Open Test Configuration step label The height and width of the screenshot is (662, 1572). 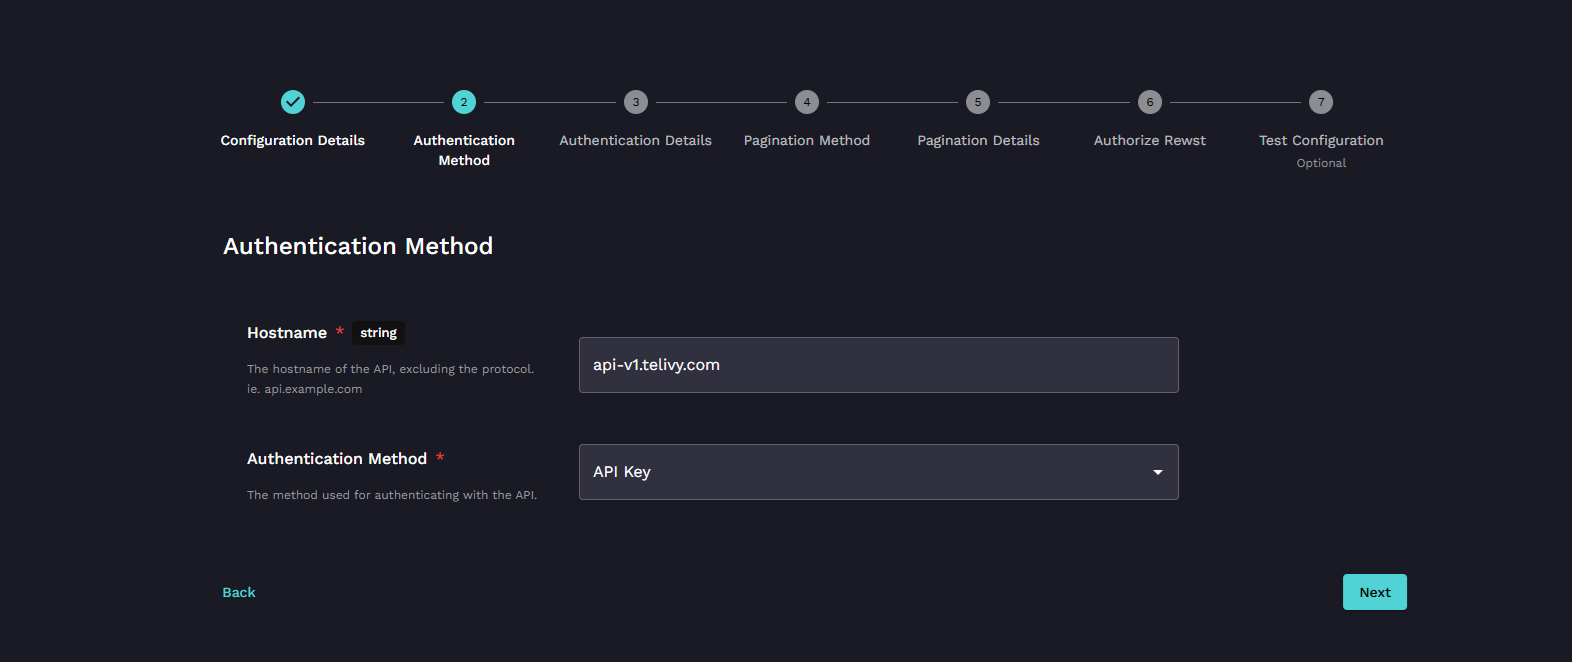click(x=1321, y=140)
